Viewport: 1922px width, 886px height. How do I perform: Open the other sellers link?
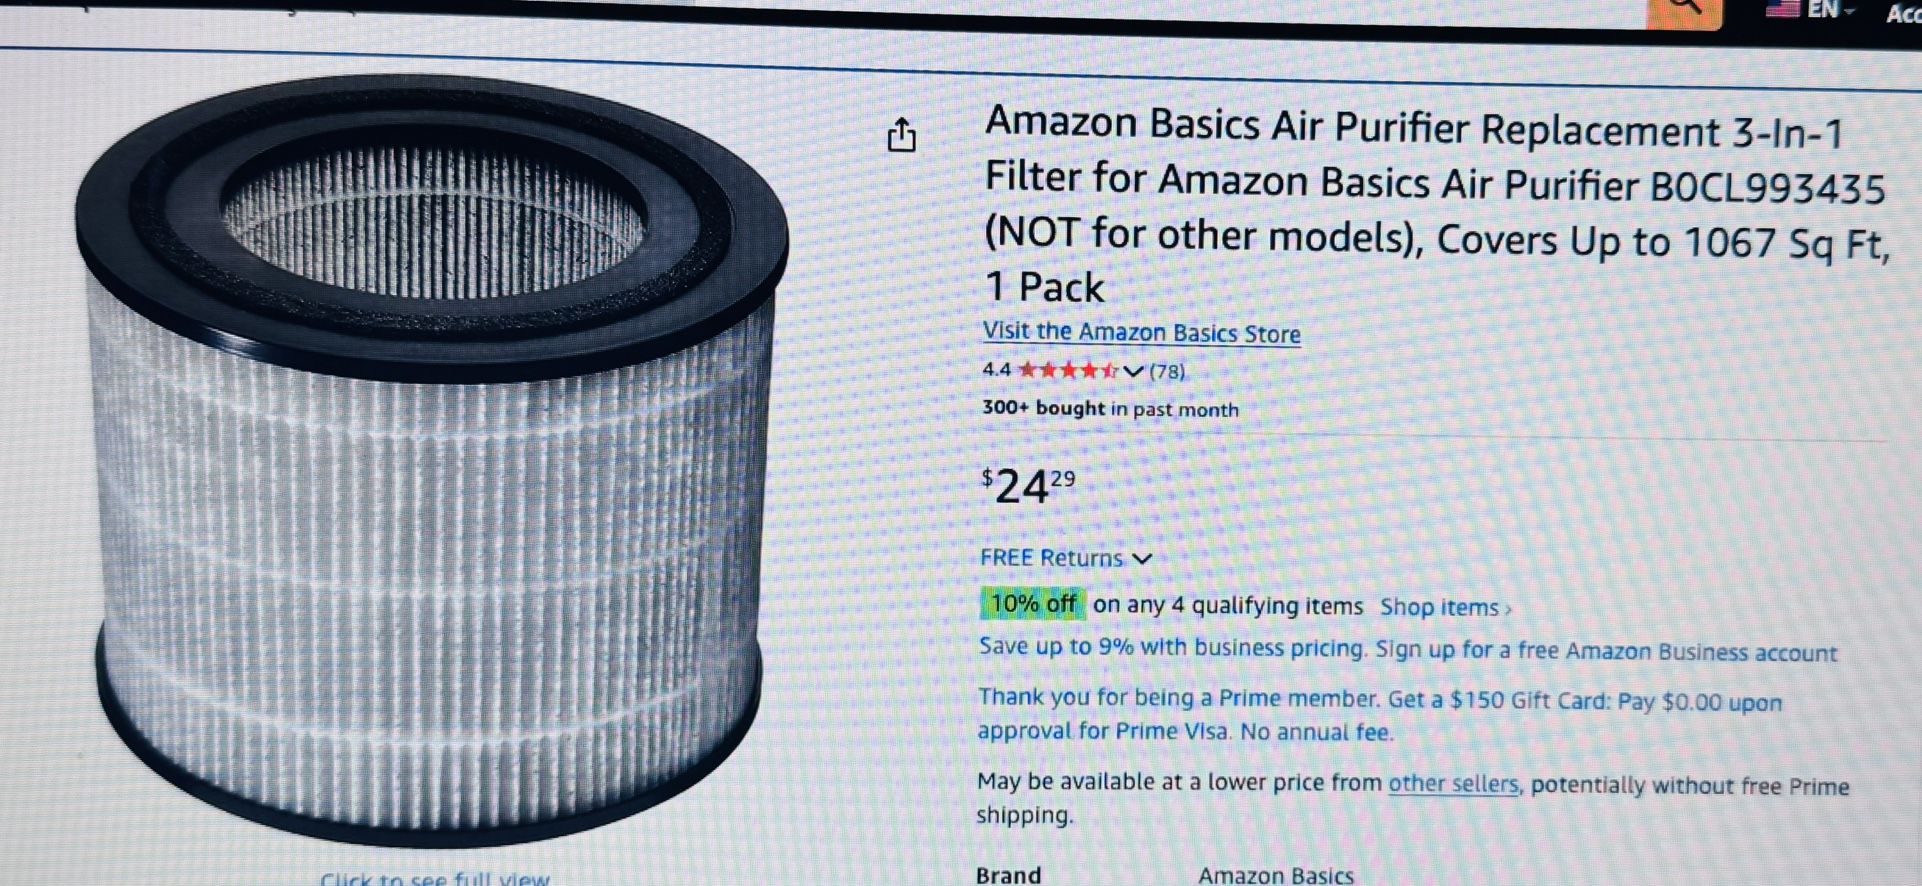point(1453,784)
